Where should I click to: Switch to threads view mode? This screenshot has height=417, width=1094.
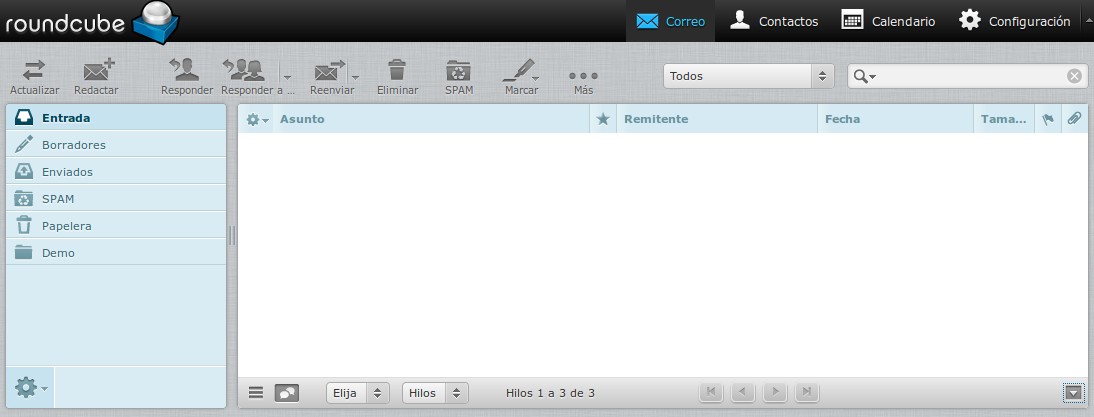(x=286, y=393)
